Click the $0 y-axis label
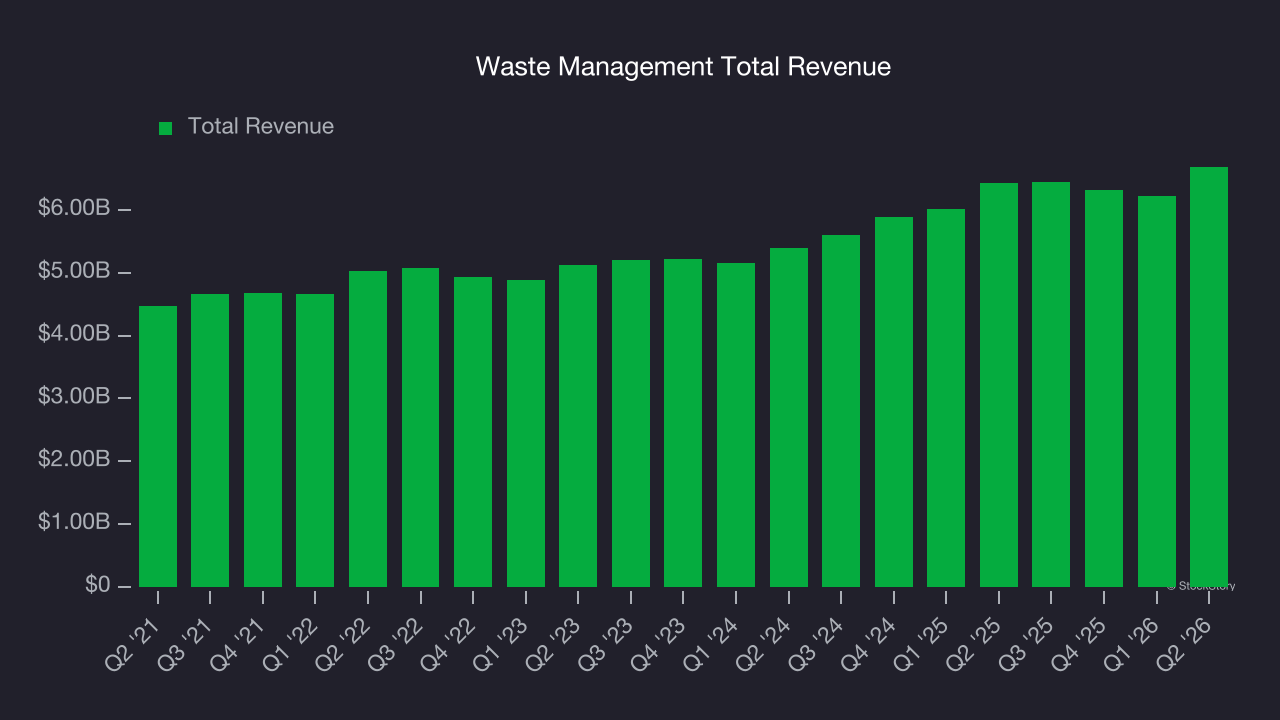The width and height of the screenshot is (1280, 720). [x=98, y=586]
